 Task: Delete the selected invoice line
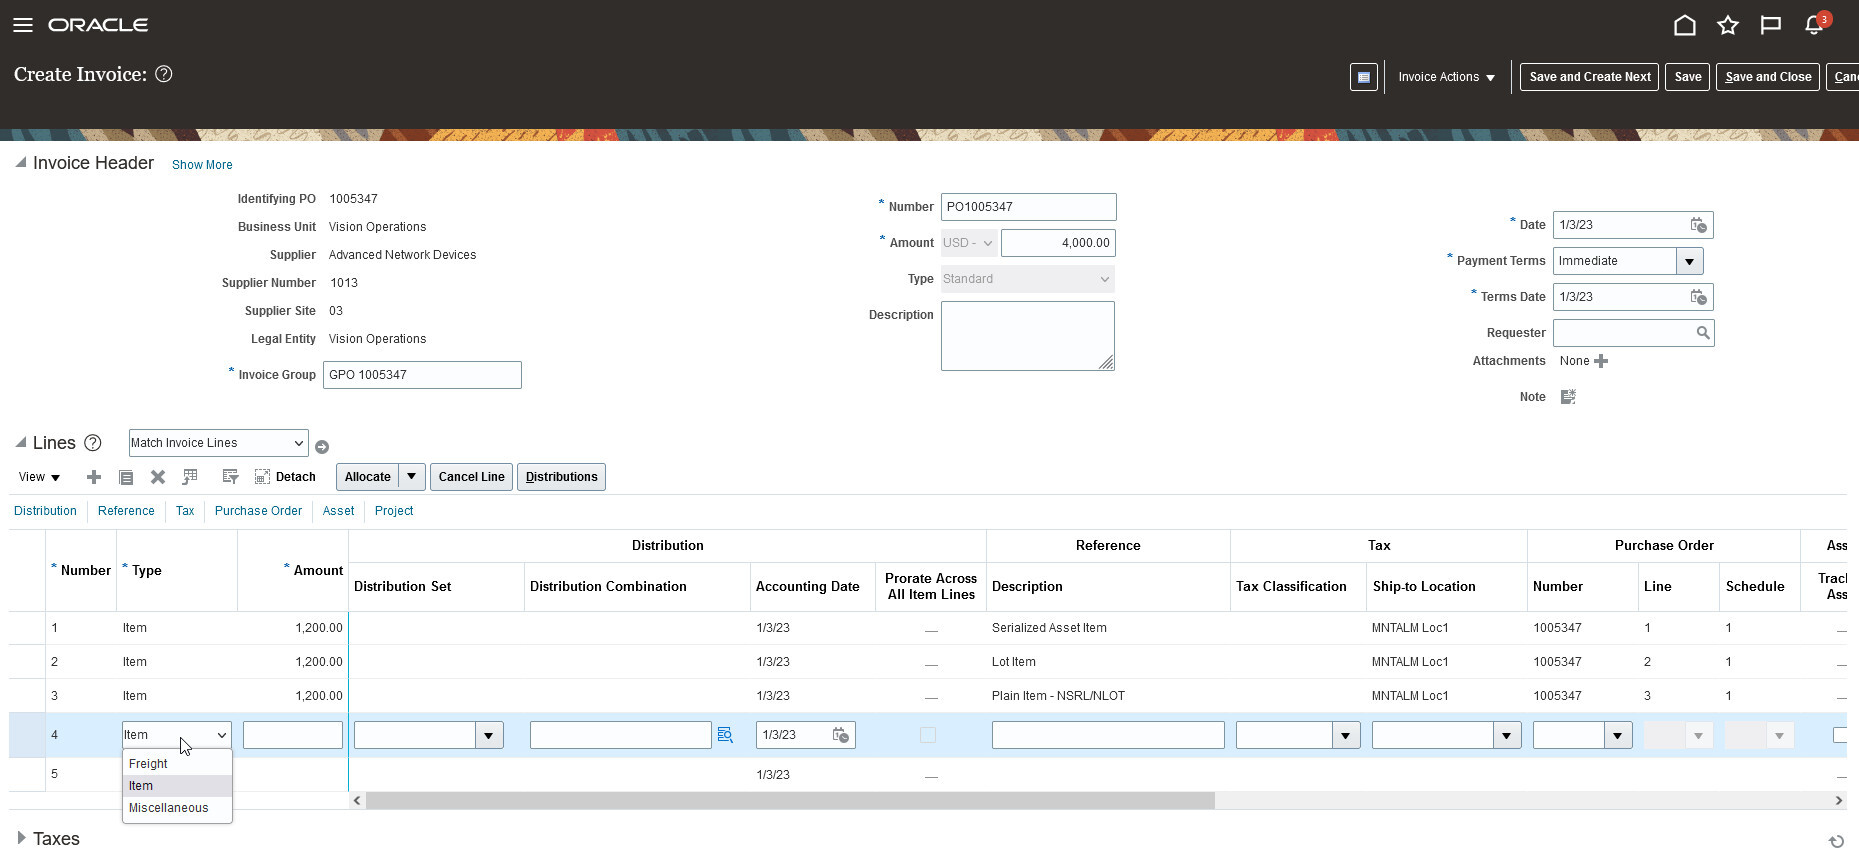click(158, 477)
